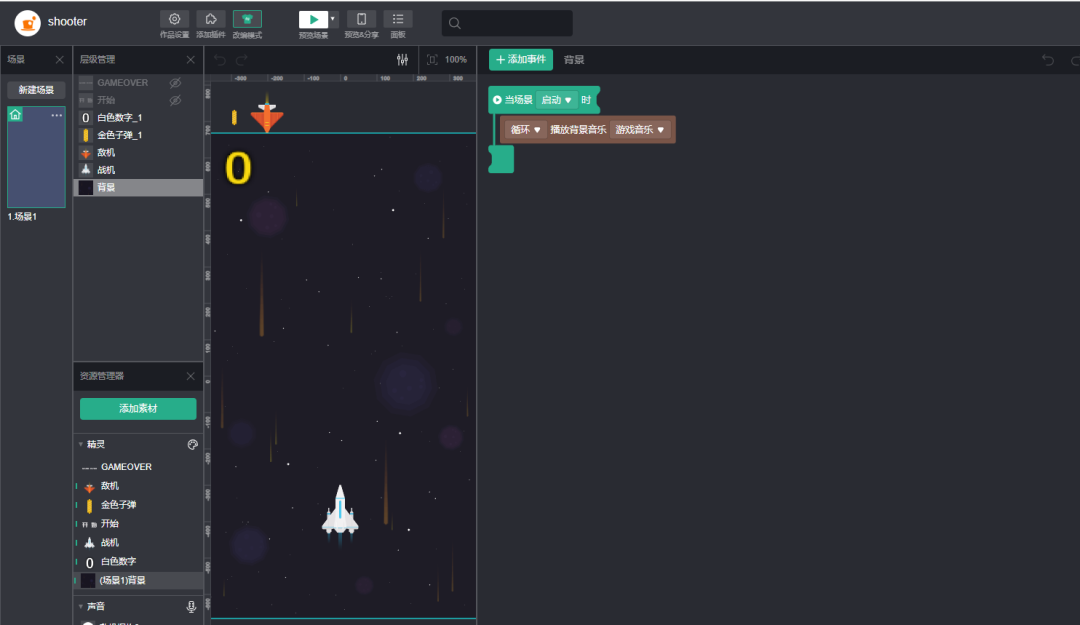Screen dimensions: 1080x625
Task: Click the 预览&分享 phone icon
Action: [361, 19]
